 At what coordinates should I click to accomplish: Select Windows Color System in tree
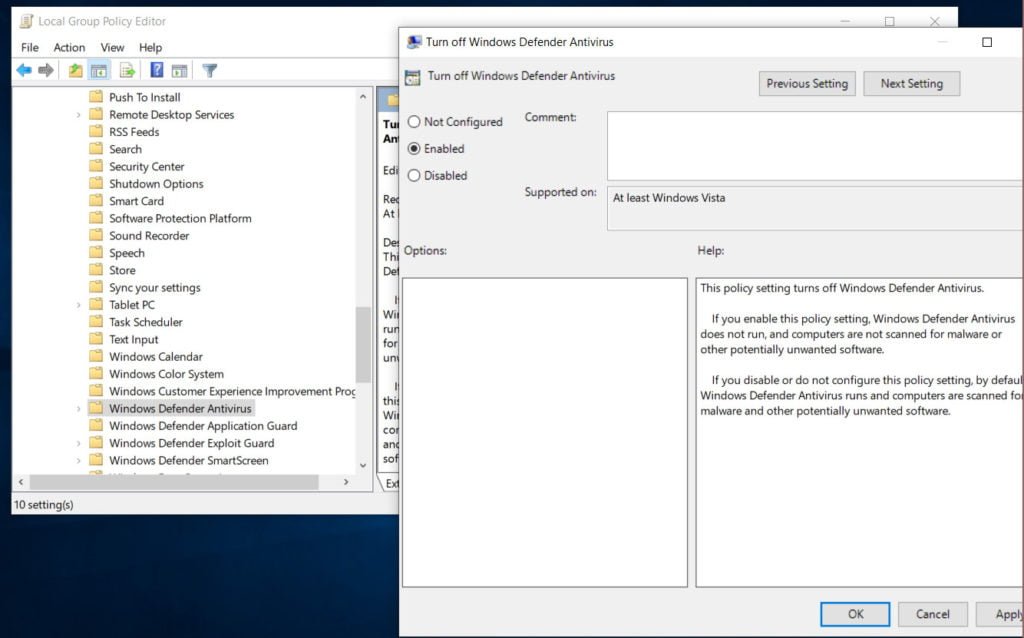[167, 374]
